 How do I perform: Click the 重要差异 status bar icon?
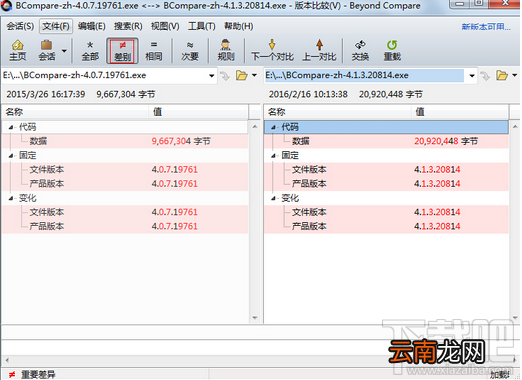click(12, 375)
